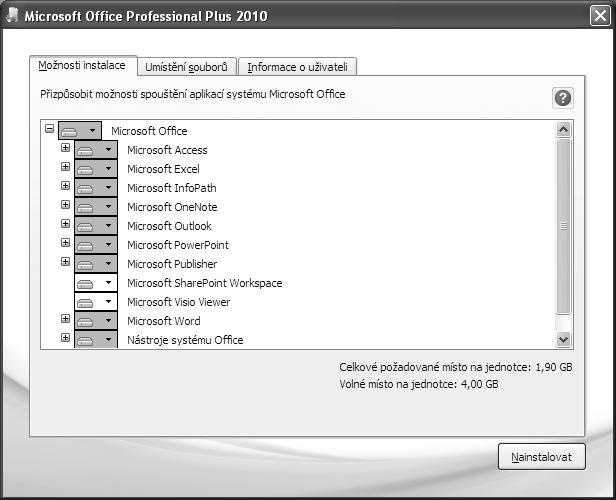Open install options dropdown for Microsoft Excel
The width and height of the screenshot is (616, 500).
pyautogui.click(x=96, y=168)
